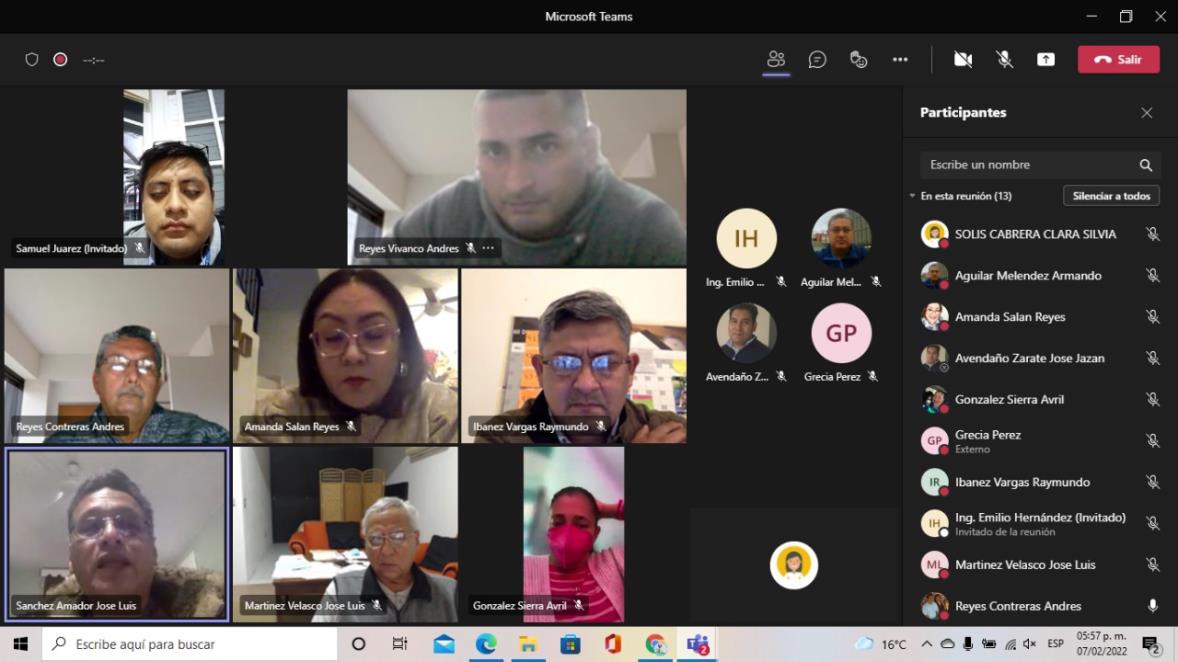Turn on the camera
Viewport: 1178px width, 662px height.
point(963,60)
